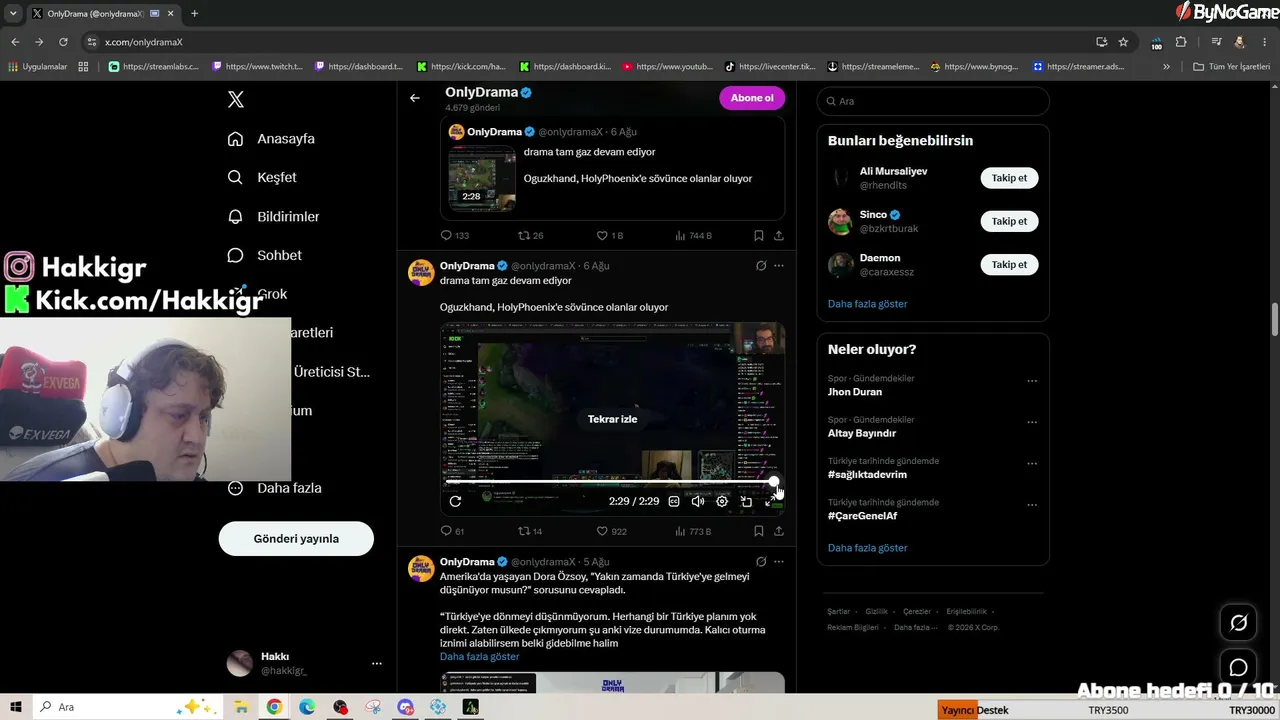Share the post with 773 B views
This screenshot has width=1280, height=720.
[779, 532]
